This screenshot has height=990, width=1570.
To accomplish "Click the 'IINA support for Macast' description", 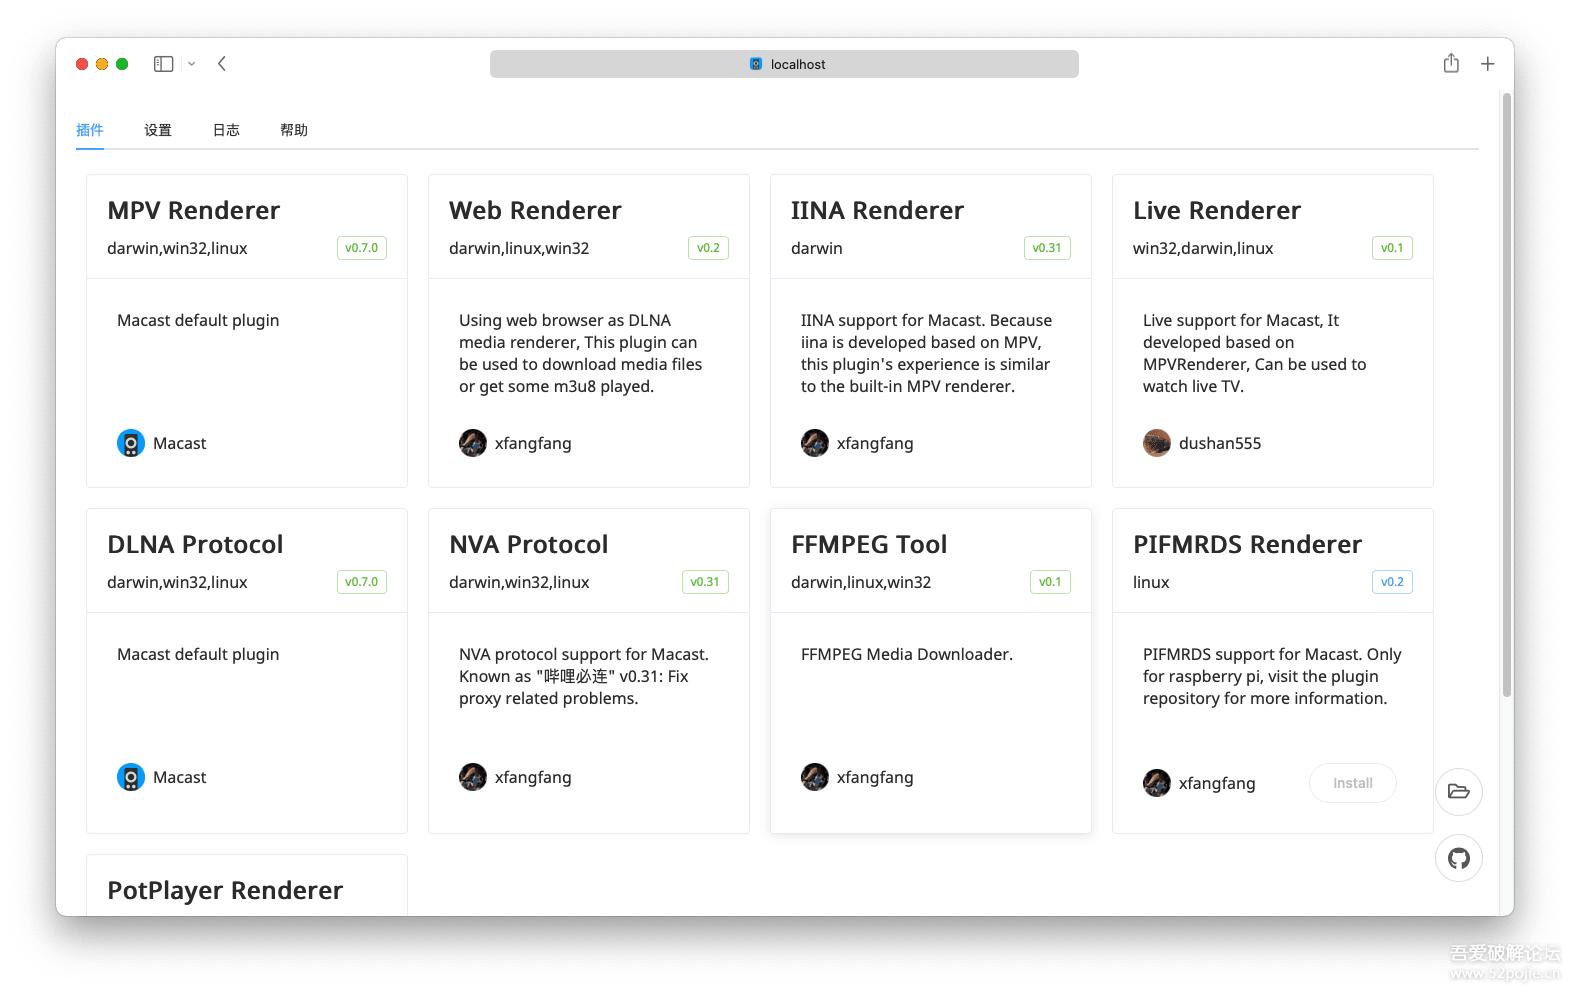I will coord(926,353).
